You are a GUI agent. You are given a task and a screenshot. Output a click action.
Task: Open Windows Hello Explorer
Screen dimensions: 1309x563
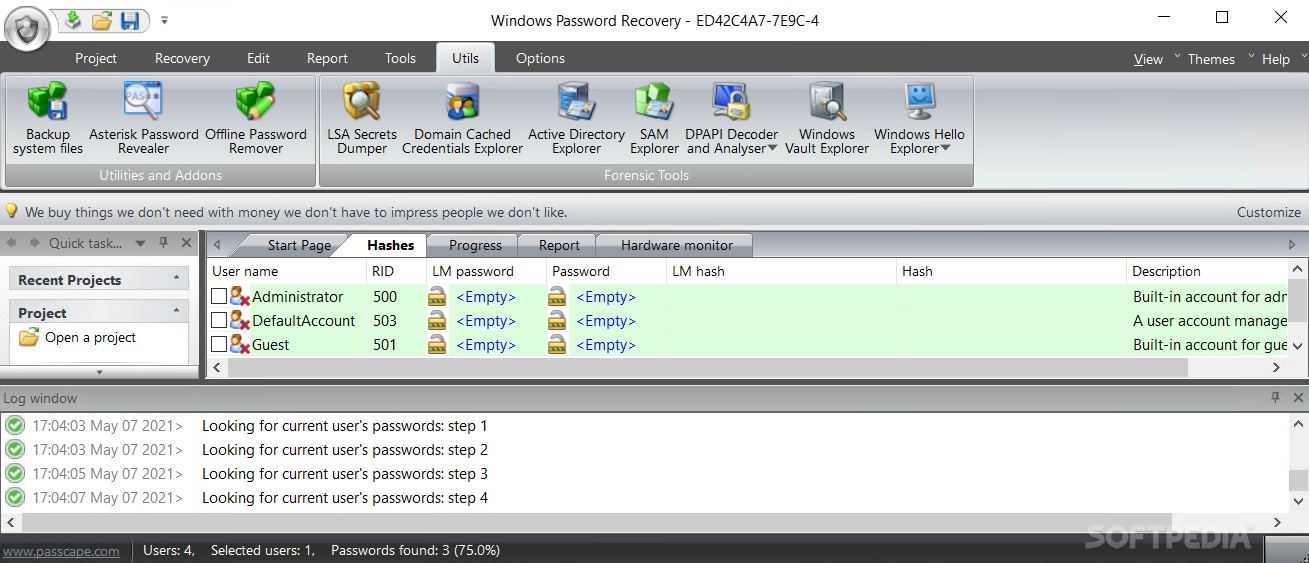919,119
